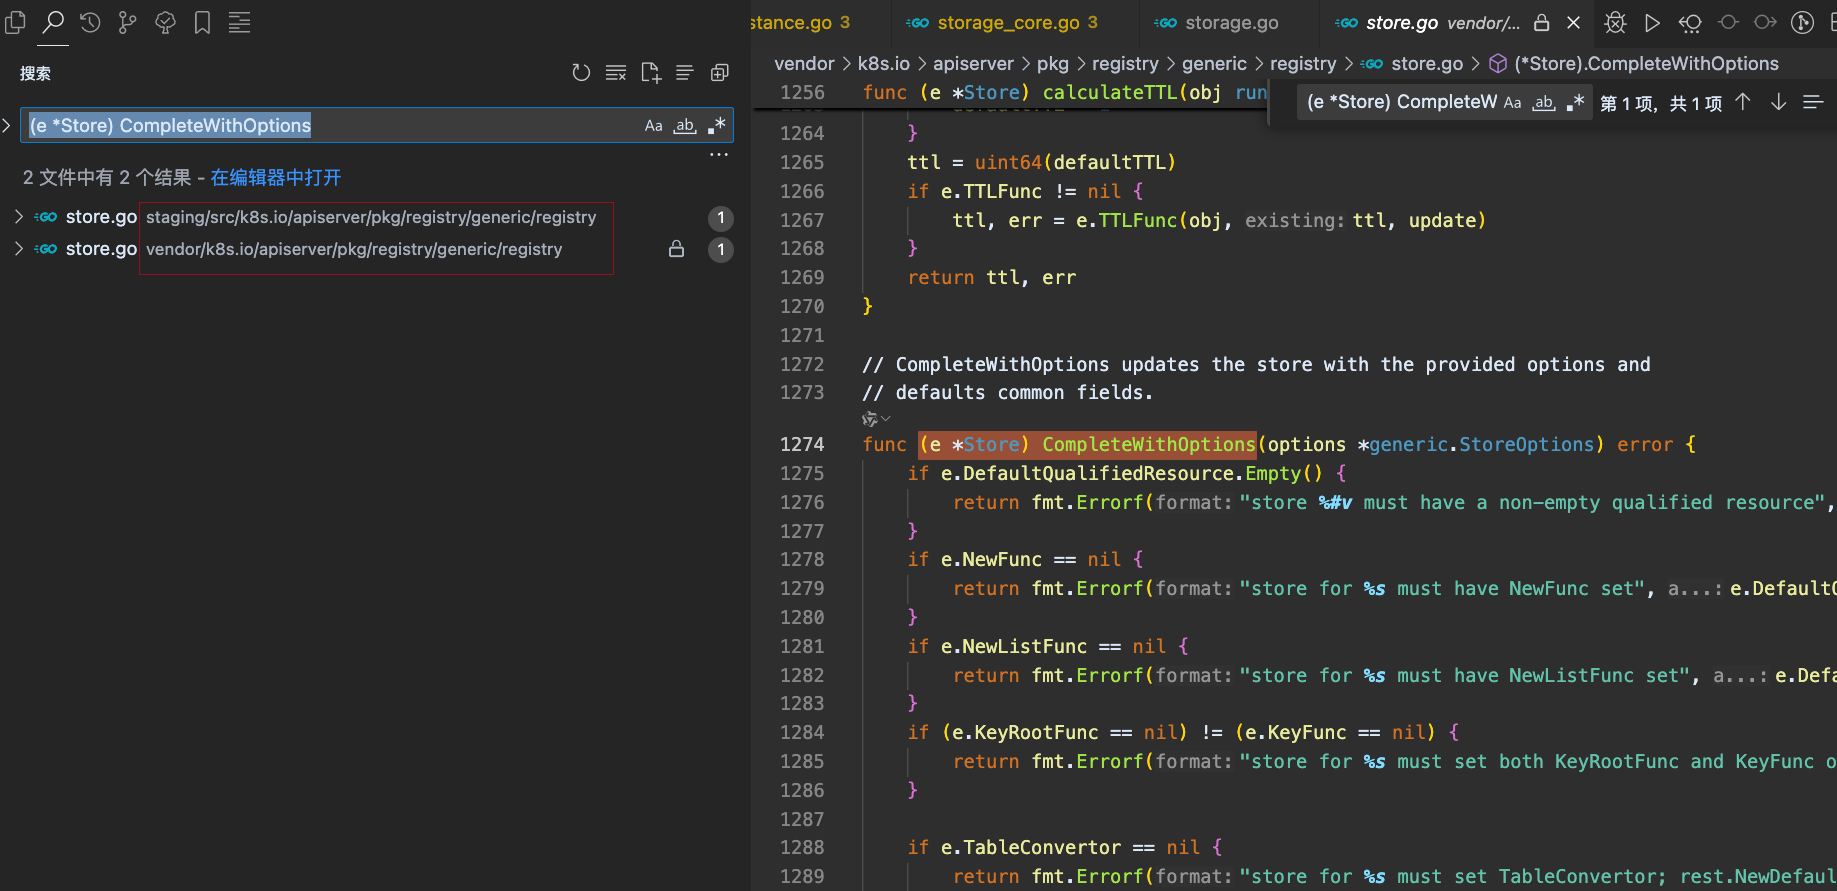Expand the staging store.go search result
This screenshot has width=1837, height=891.
tap(19, 216)
